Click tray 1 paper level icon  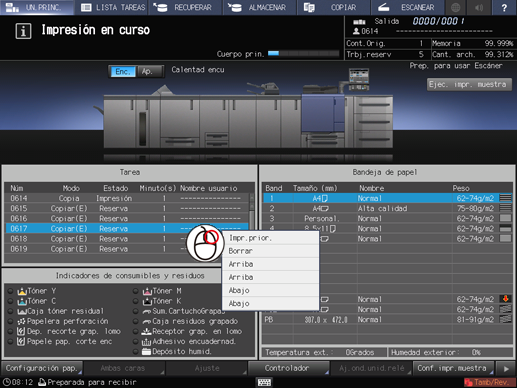[x=505, y=198]
